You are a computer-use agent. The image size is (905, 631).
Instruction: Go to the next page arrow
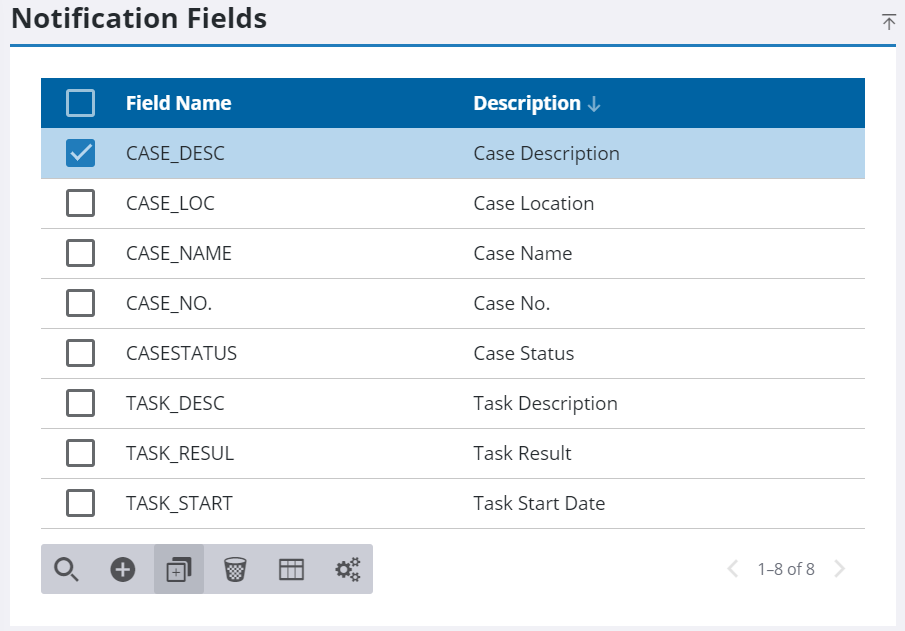(840, 569)
